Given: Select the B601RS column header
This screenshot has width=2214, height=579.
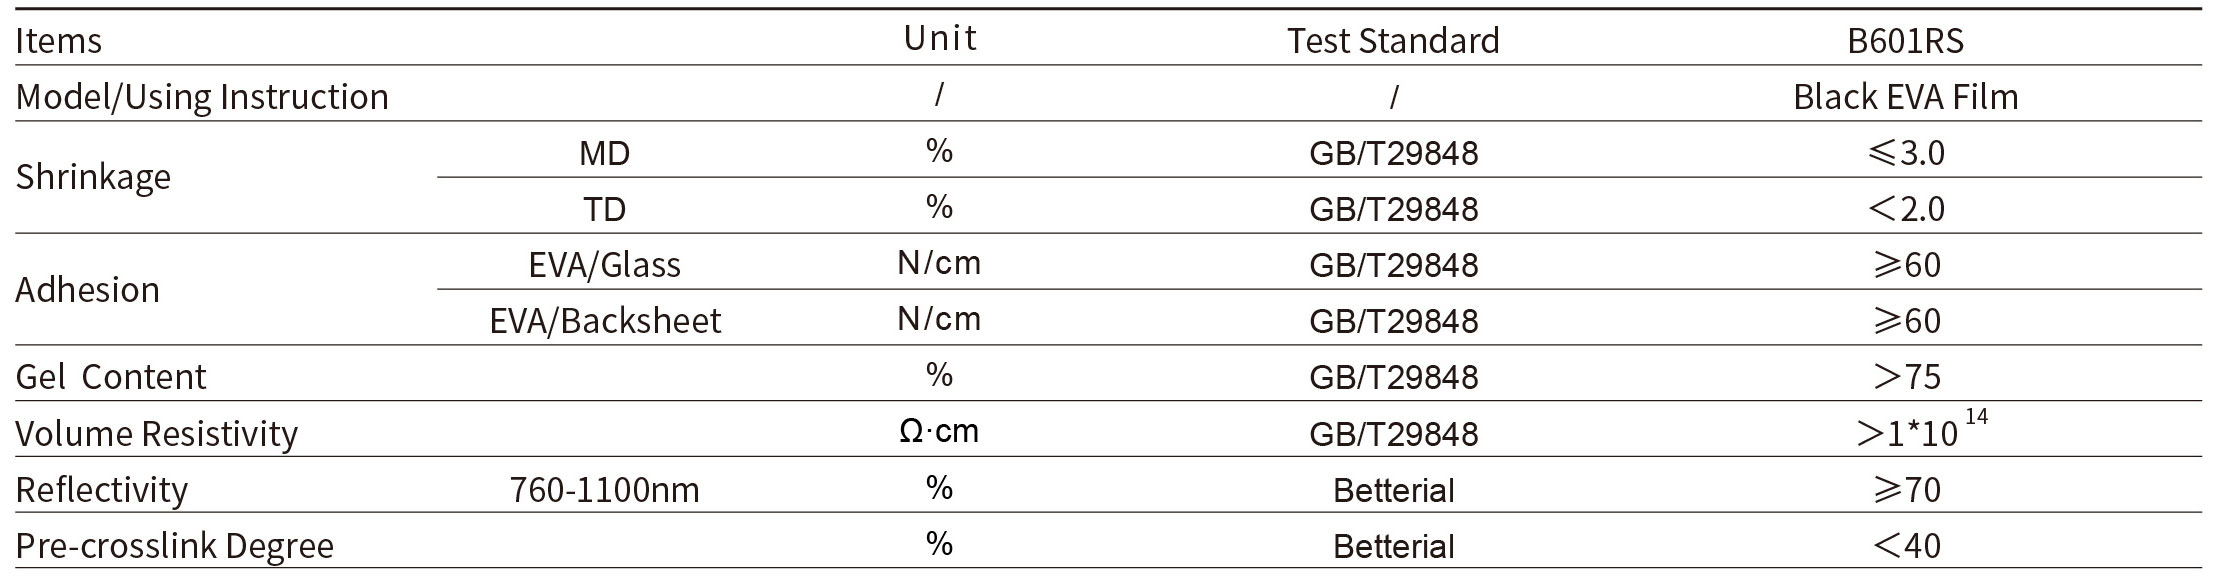Looking at the screenshot, I should tap(1905, 41).
